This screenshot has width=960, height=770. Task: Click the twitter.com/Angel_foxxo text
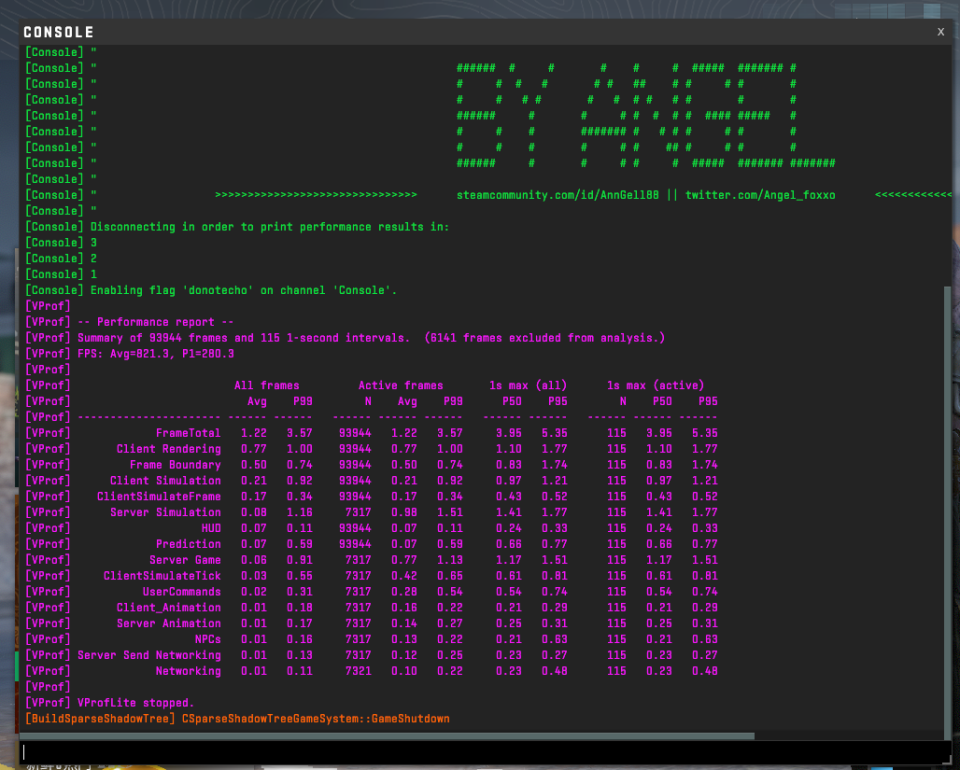coord(760,195)
